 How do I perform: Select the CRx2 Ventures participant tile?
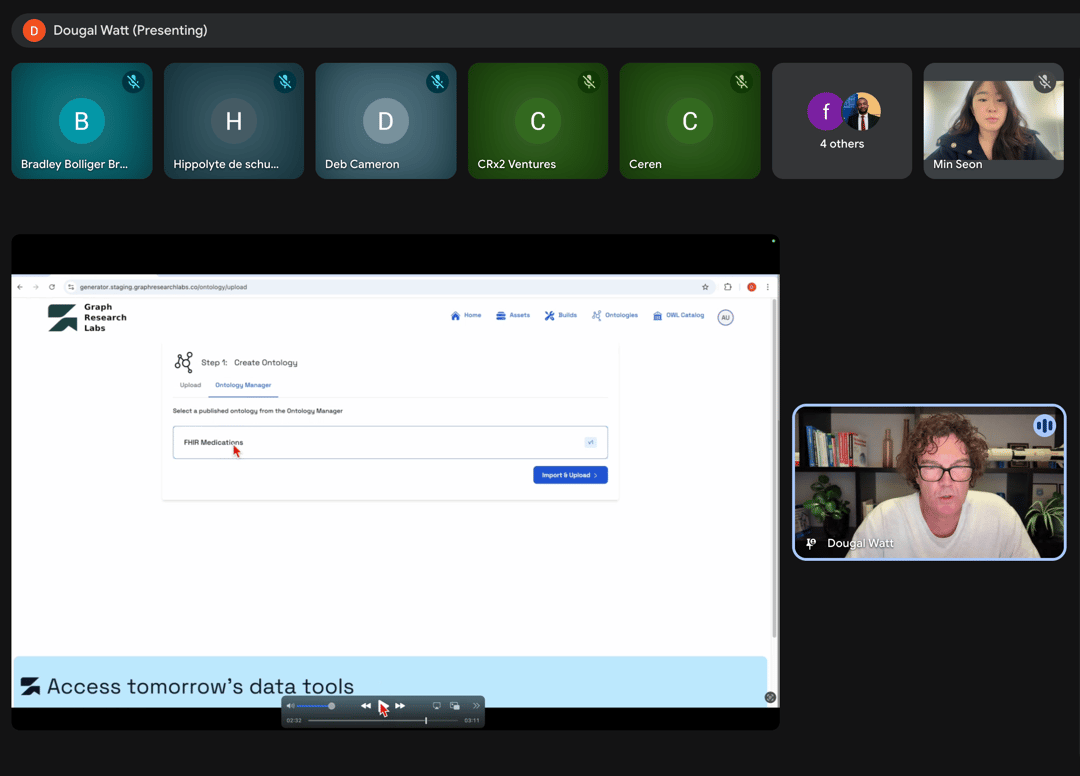tap(538, 121)
